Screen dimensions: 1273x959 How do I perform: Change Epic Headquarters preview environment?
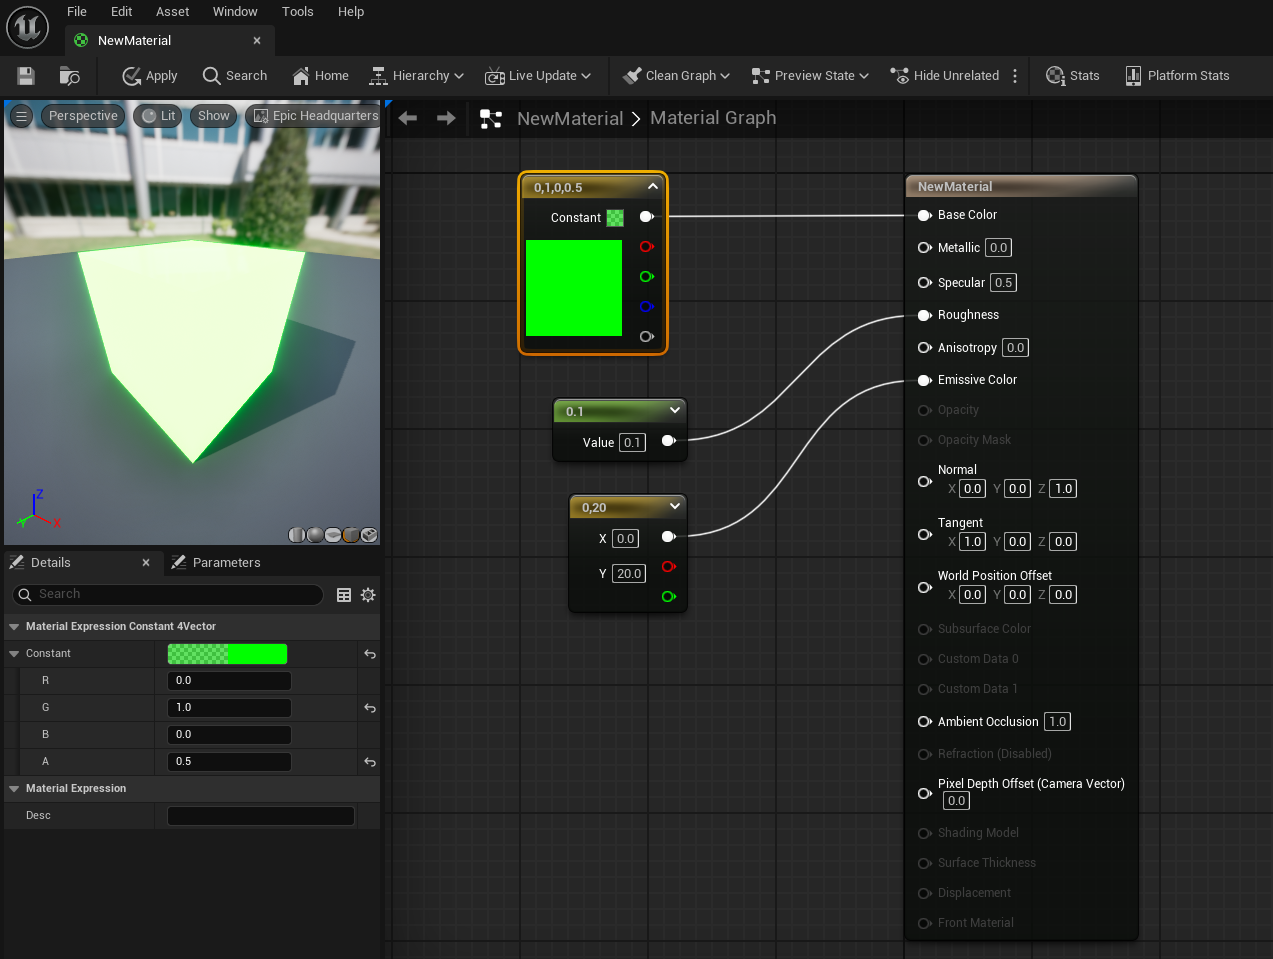(315, 116)
